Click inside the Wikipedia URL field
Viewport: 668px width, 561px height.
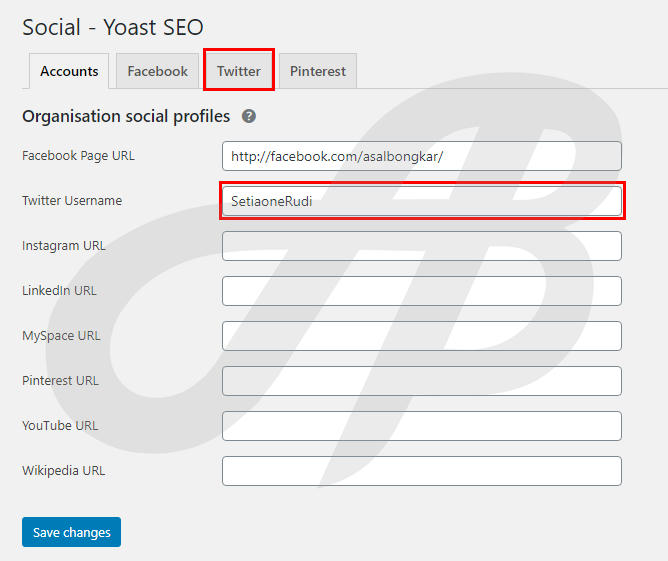(x=422, y=471)
